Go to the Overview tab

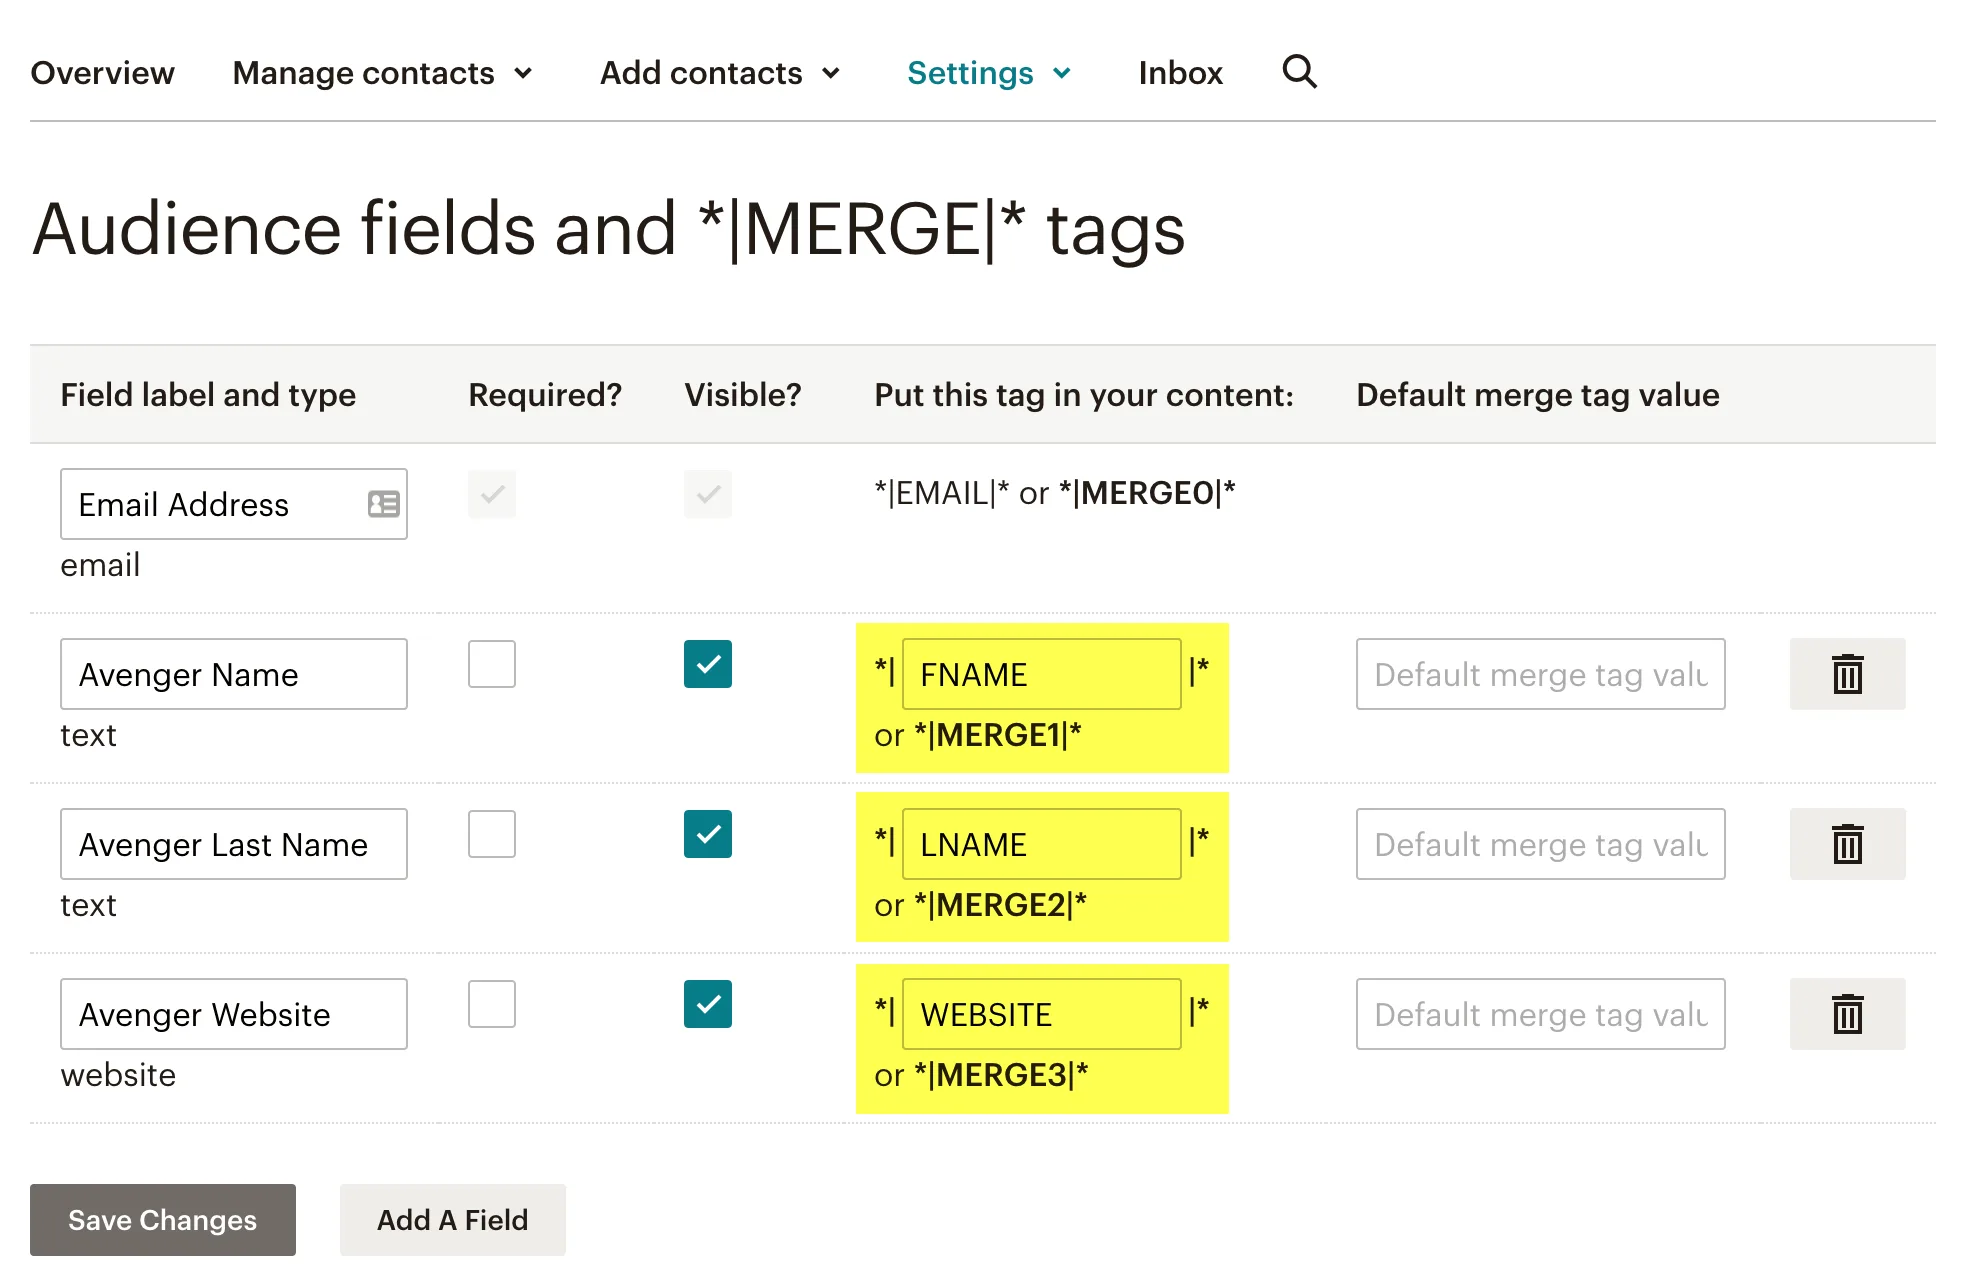[103, 72]
